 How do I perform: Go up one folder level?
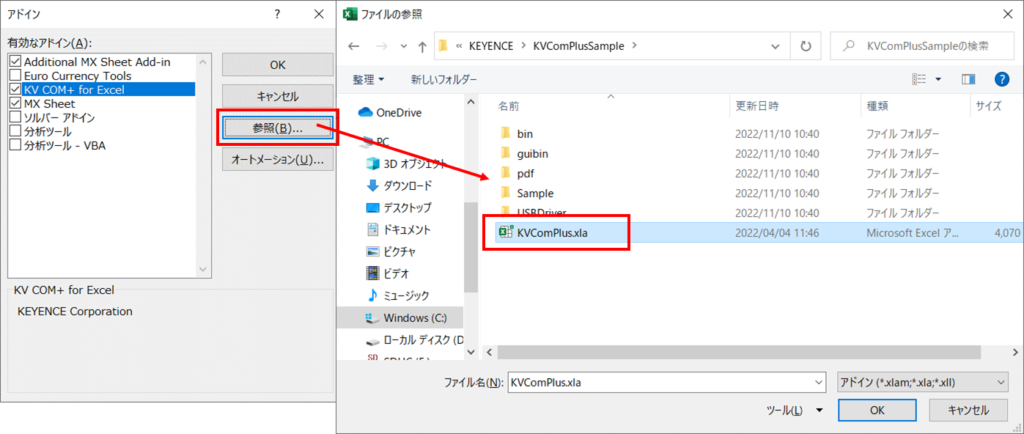pyautogui.click(x=422, y=46)
